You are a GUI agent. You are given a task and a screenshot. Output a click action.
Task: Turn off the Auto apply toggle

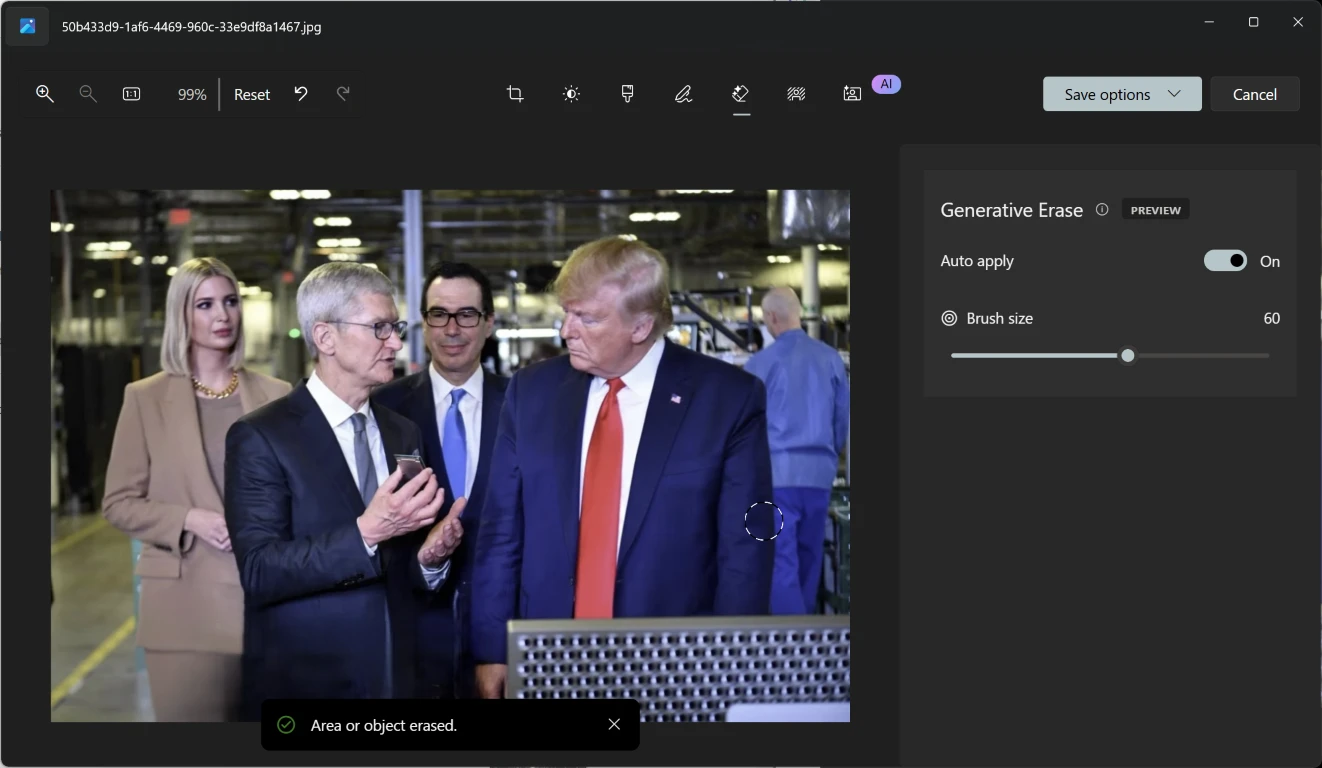tap(1225, 261)
